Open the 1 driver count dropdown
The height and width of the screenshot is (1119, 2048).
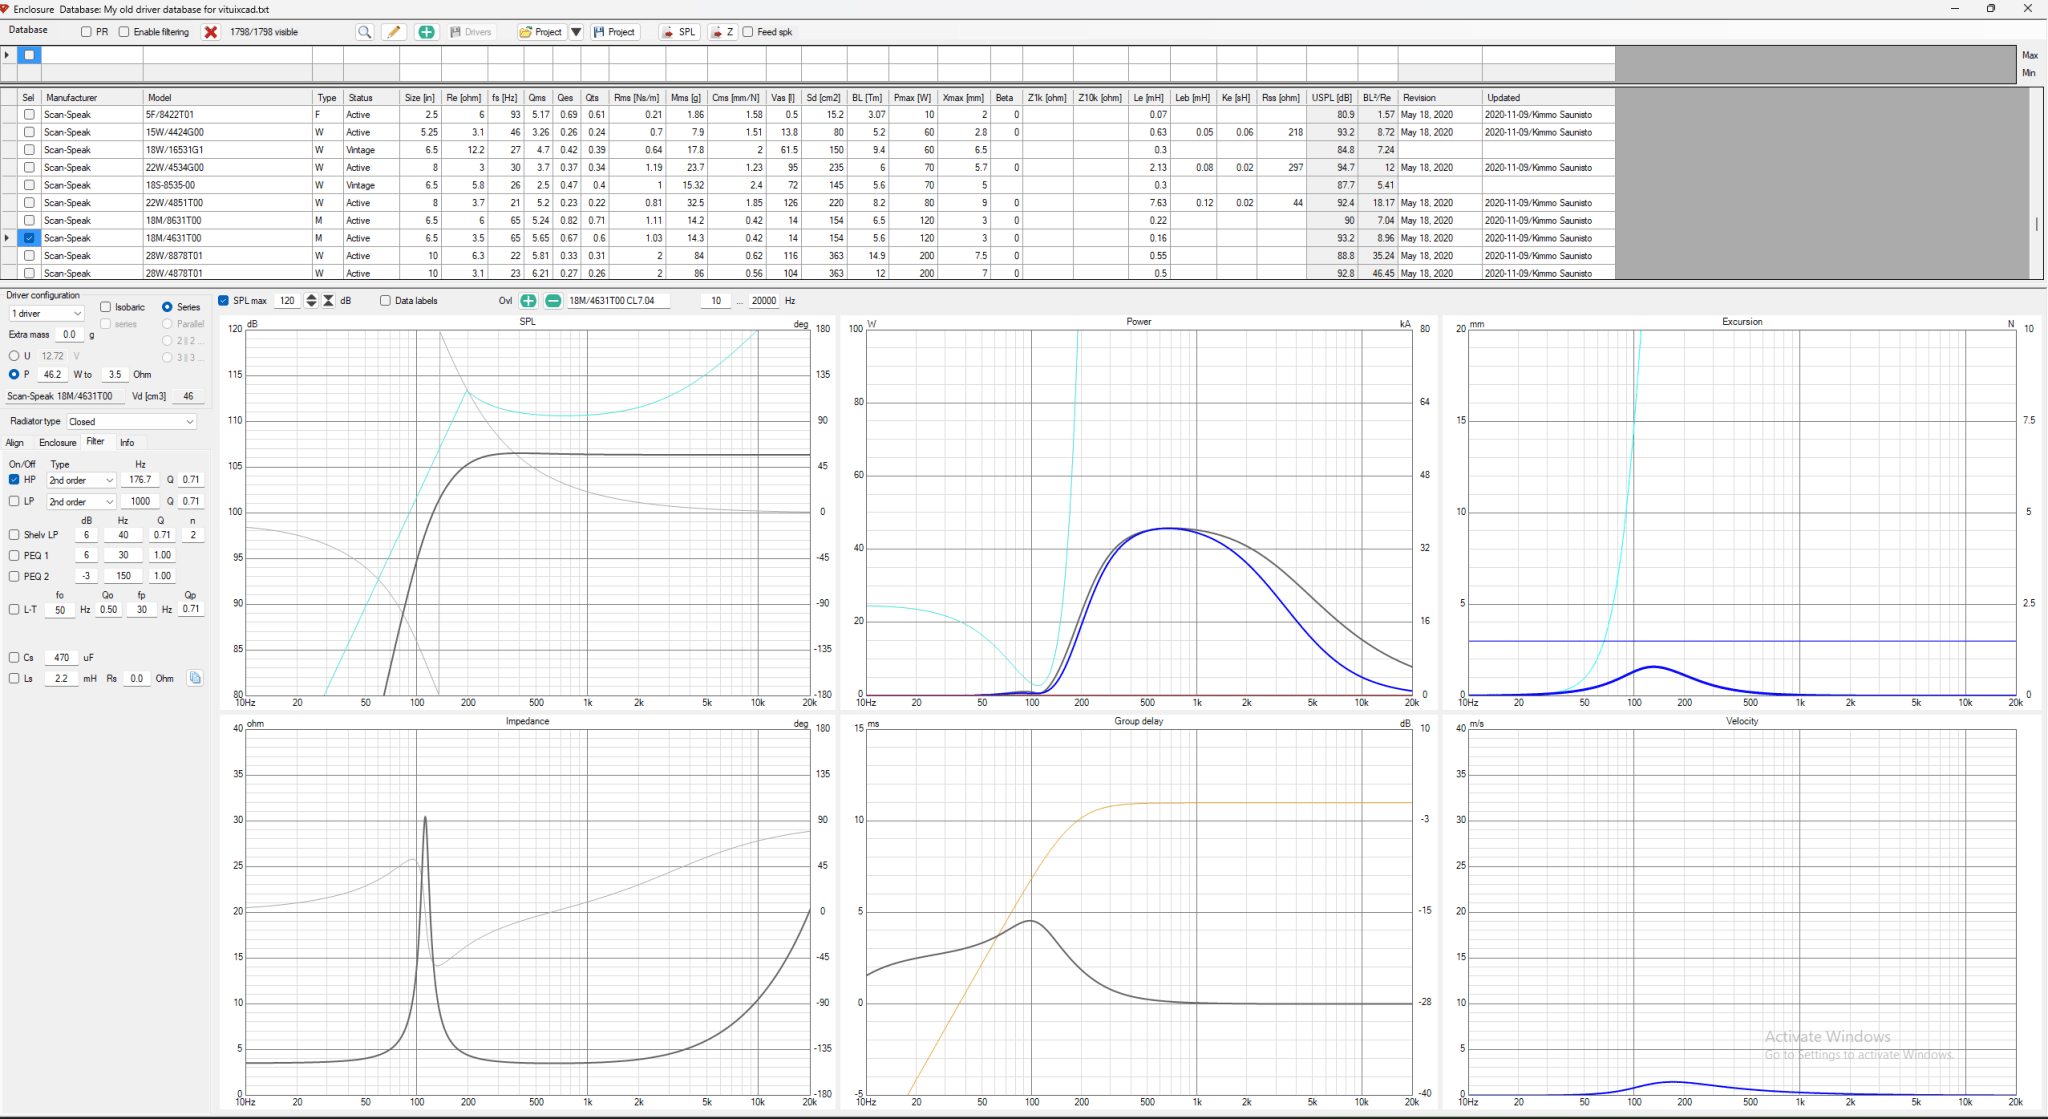point(46,314)
